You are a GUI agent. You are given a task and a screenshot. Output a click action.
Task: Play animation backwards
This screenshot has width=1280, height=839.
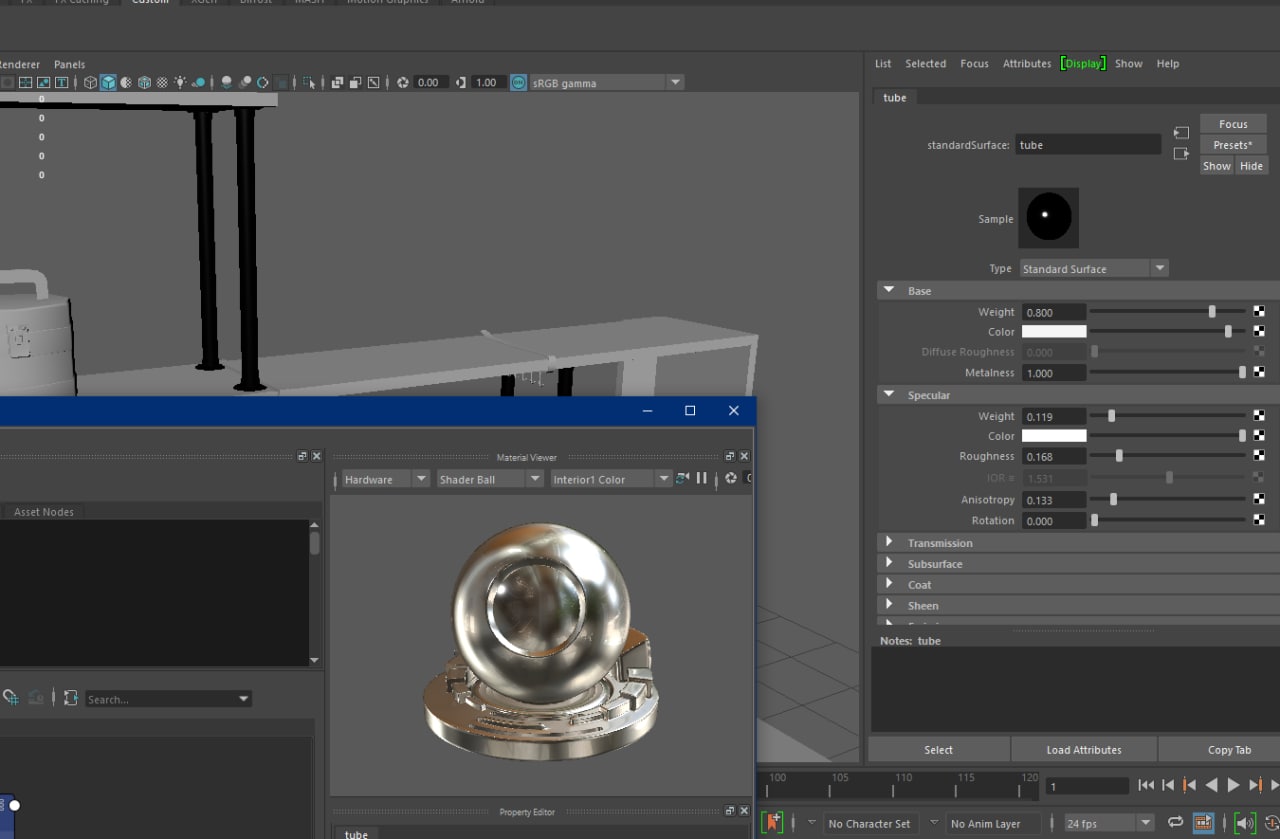pyautogui.click(x=1211, y=786)
